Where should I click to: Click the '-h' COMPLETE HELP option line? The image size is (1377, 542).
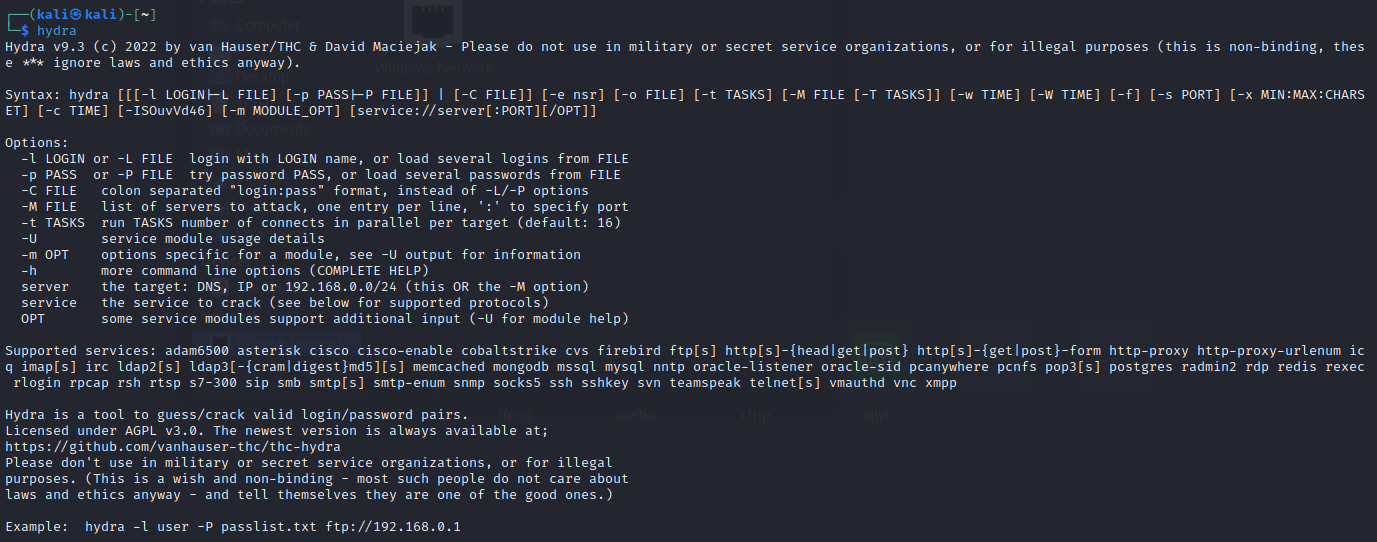pyautogui.click(x=225, y=271)
